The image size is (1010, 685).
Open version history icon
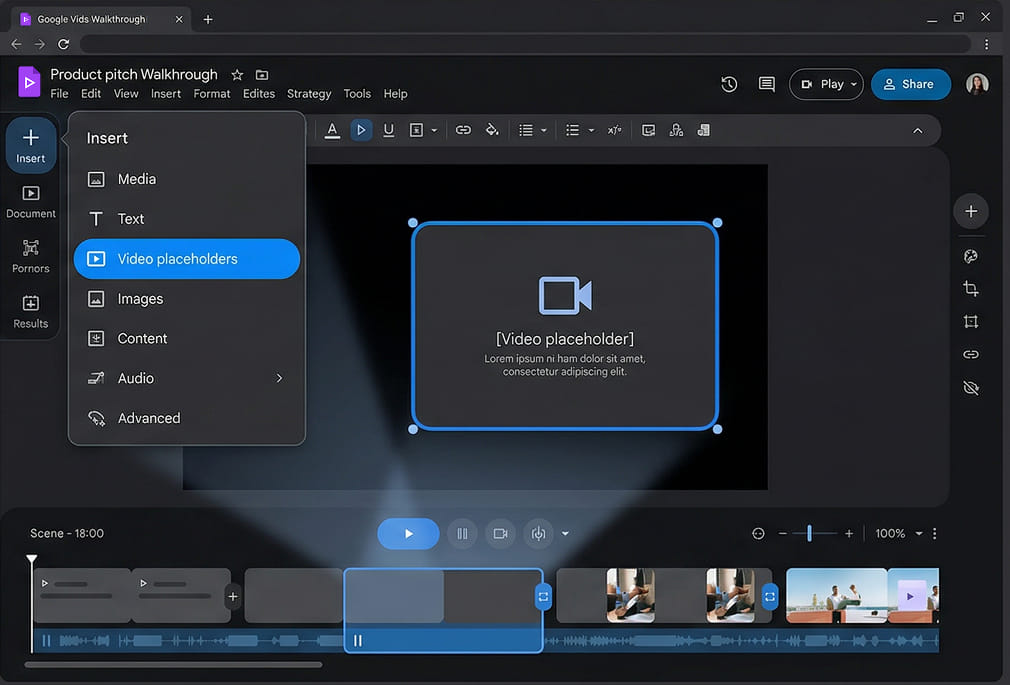point(729,84)
